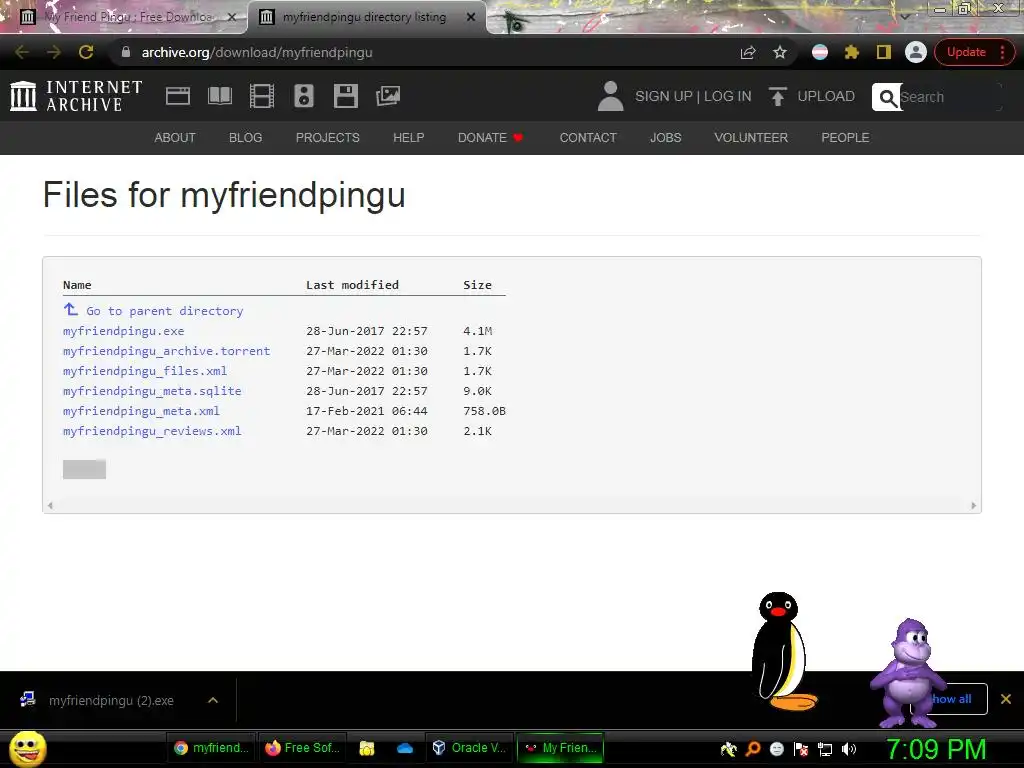Open the Images icon in Archive nav

388,96
